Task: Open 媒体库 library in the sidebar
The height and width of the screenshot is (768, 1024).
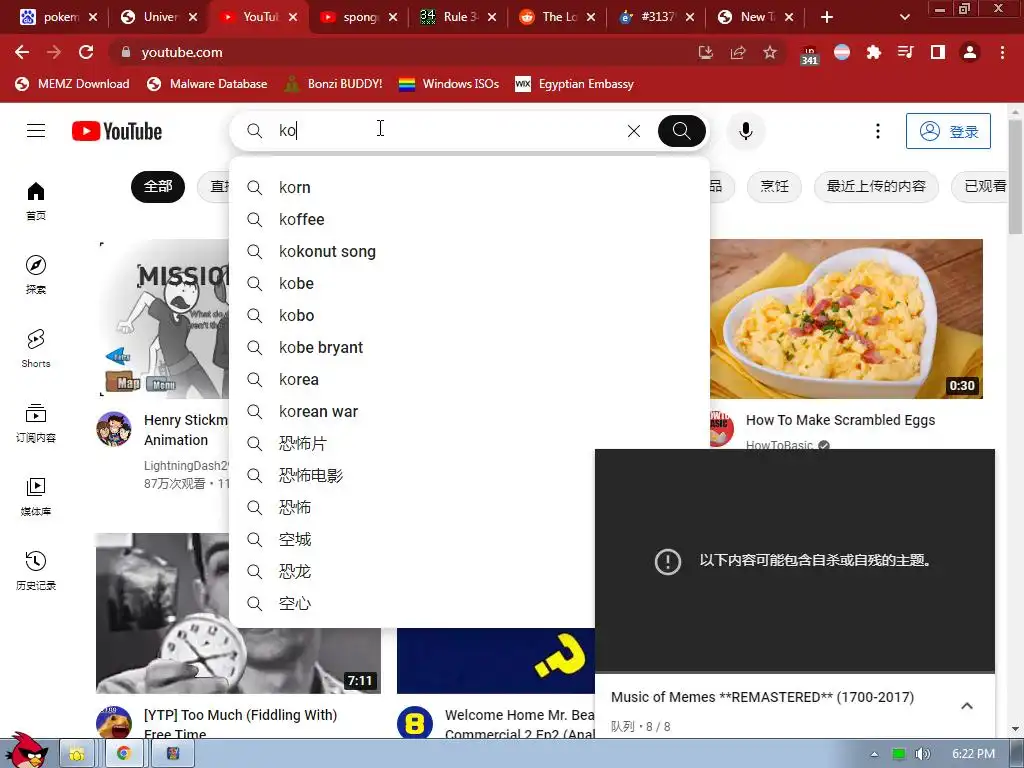Action: pyautogui.click(x=36, y=497)
